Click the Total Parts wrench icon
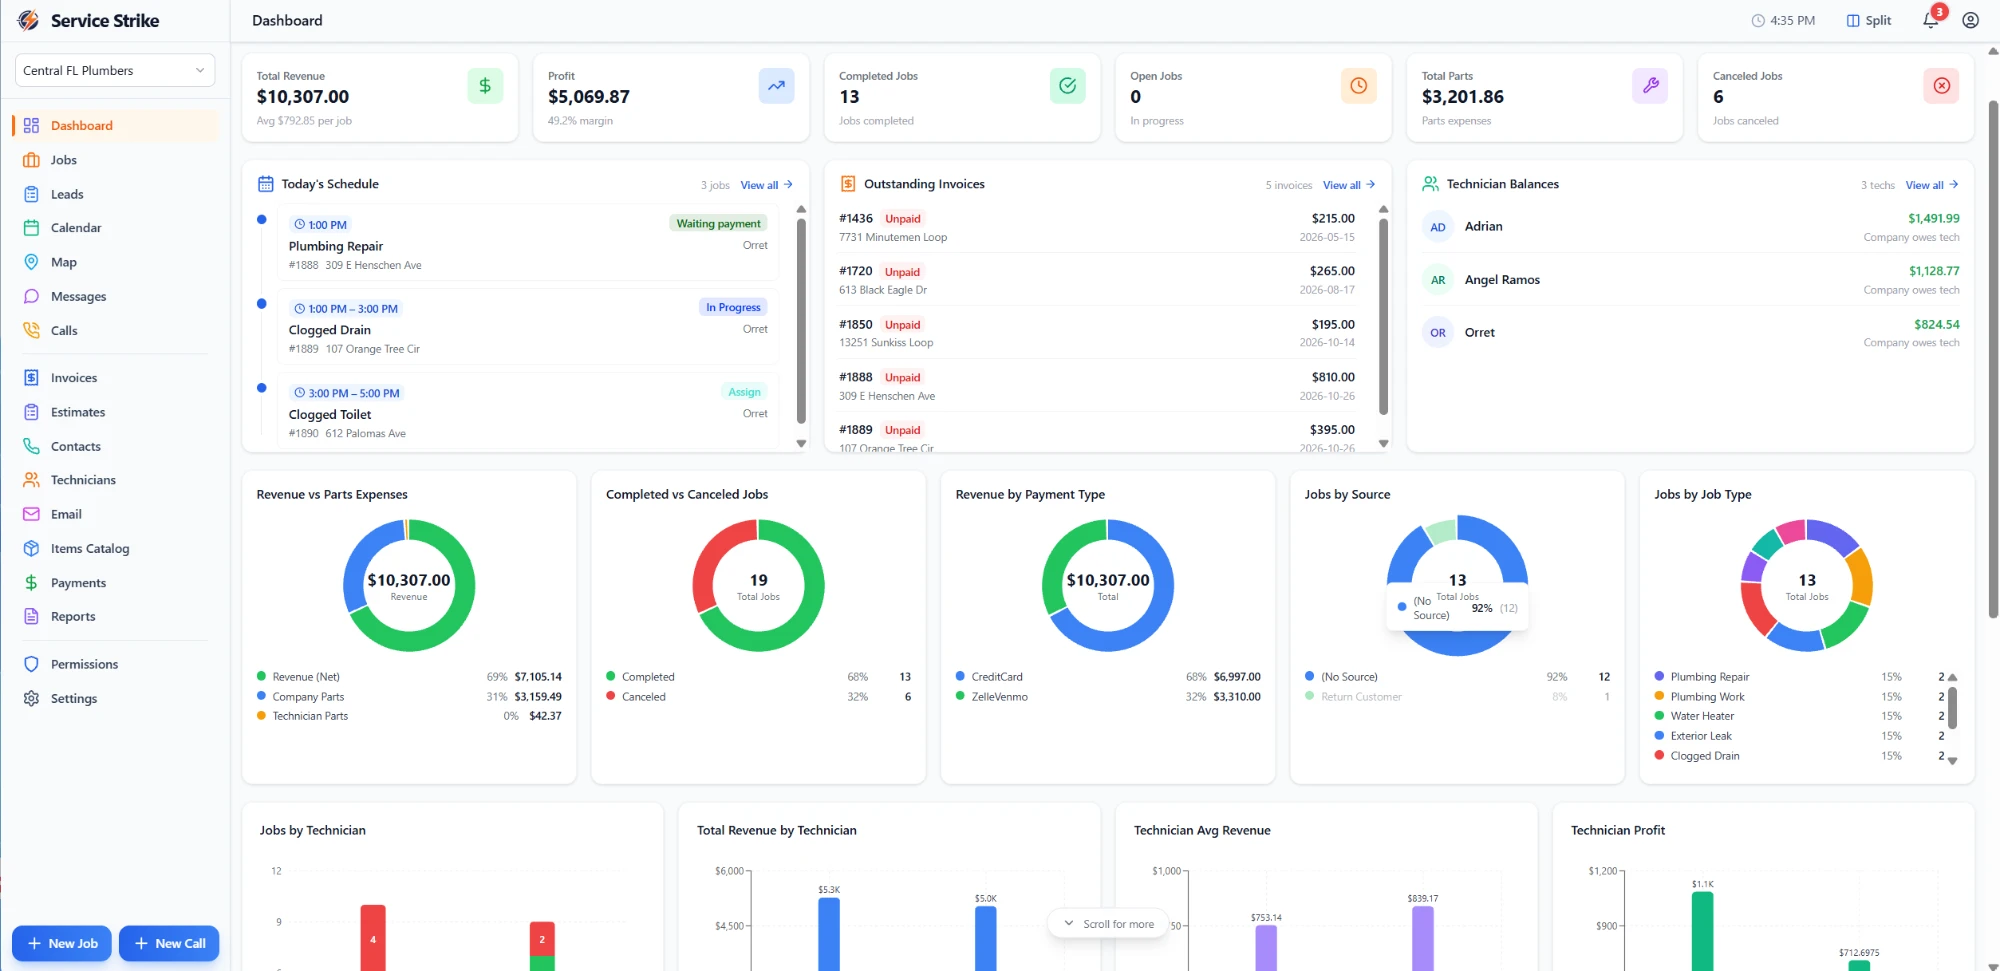The width and height of the screenshot is (2000, 971). pos(1650,86)
